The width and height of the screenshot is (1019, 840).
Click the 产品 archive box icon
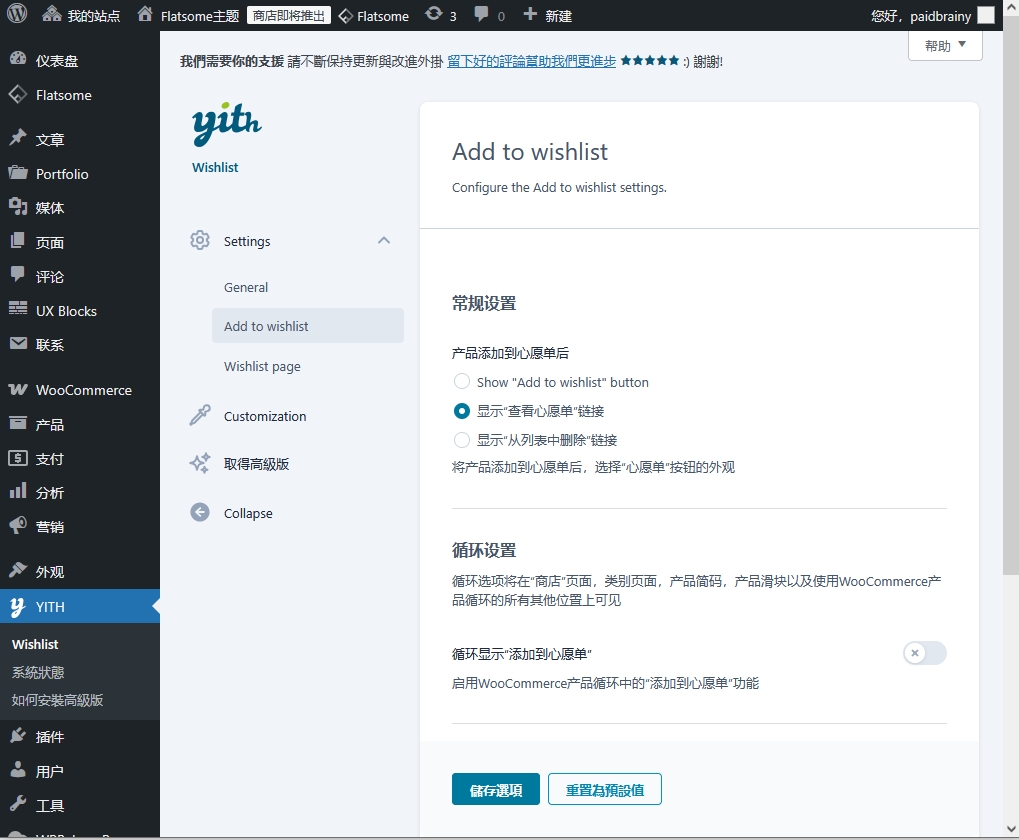(x=18, y=424)
